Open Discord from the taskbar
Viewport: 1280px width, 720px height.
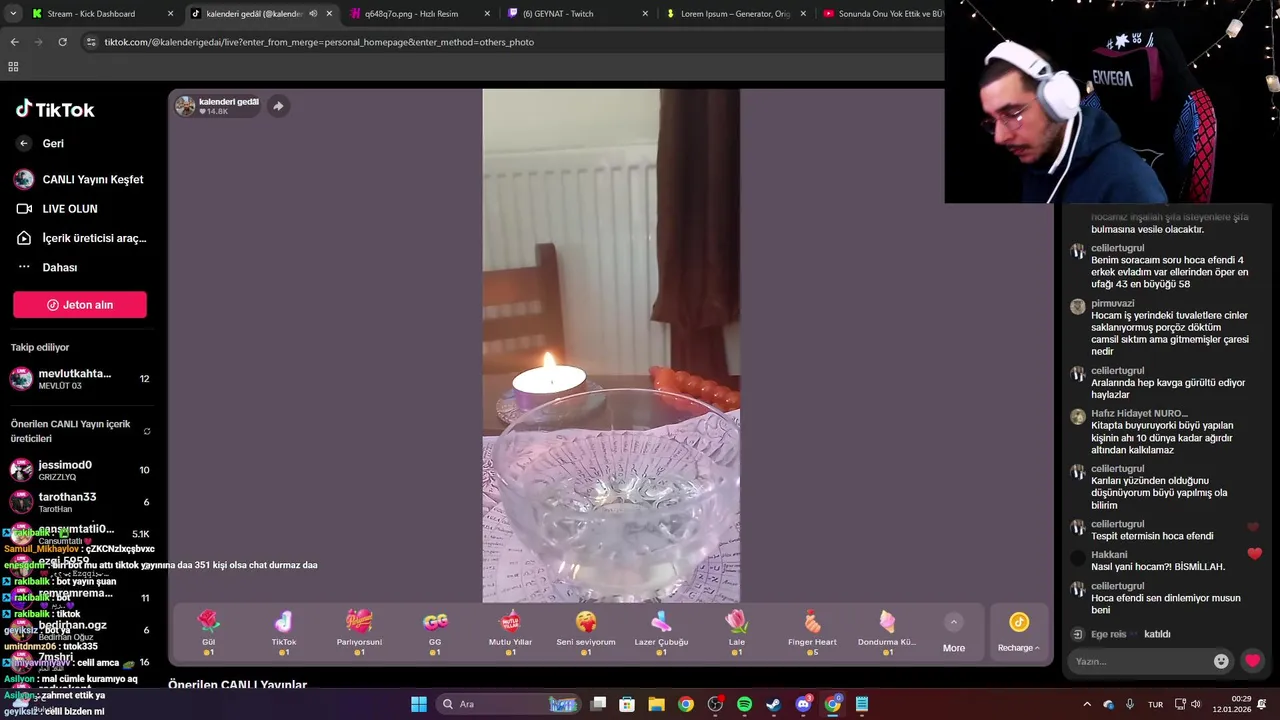coord(803,704)
